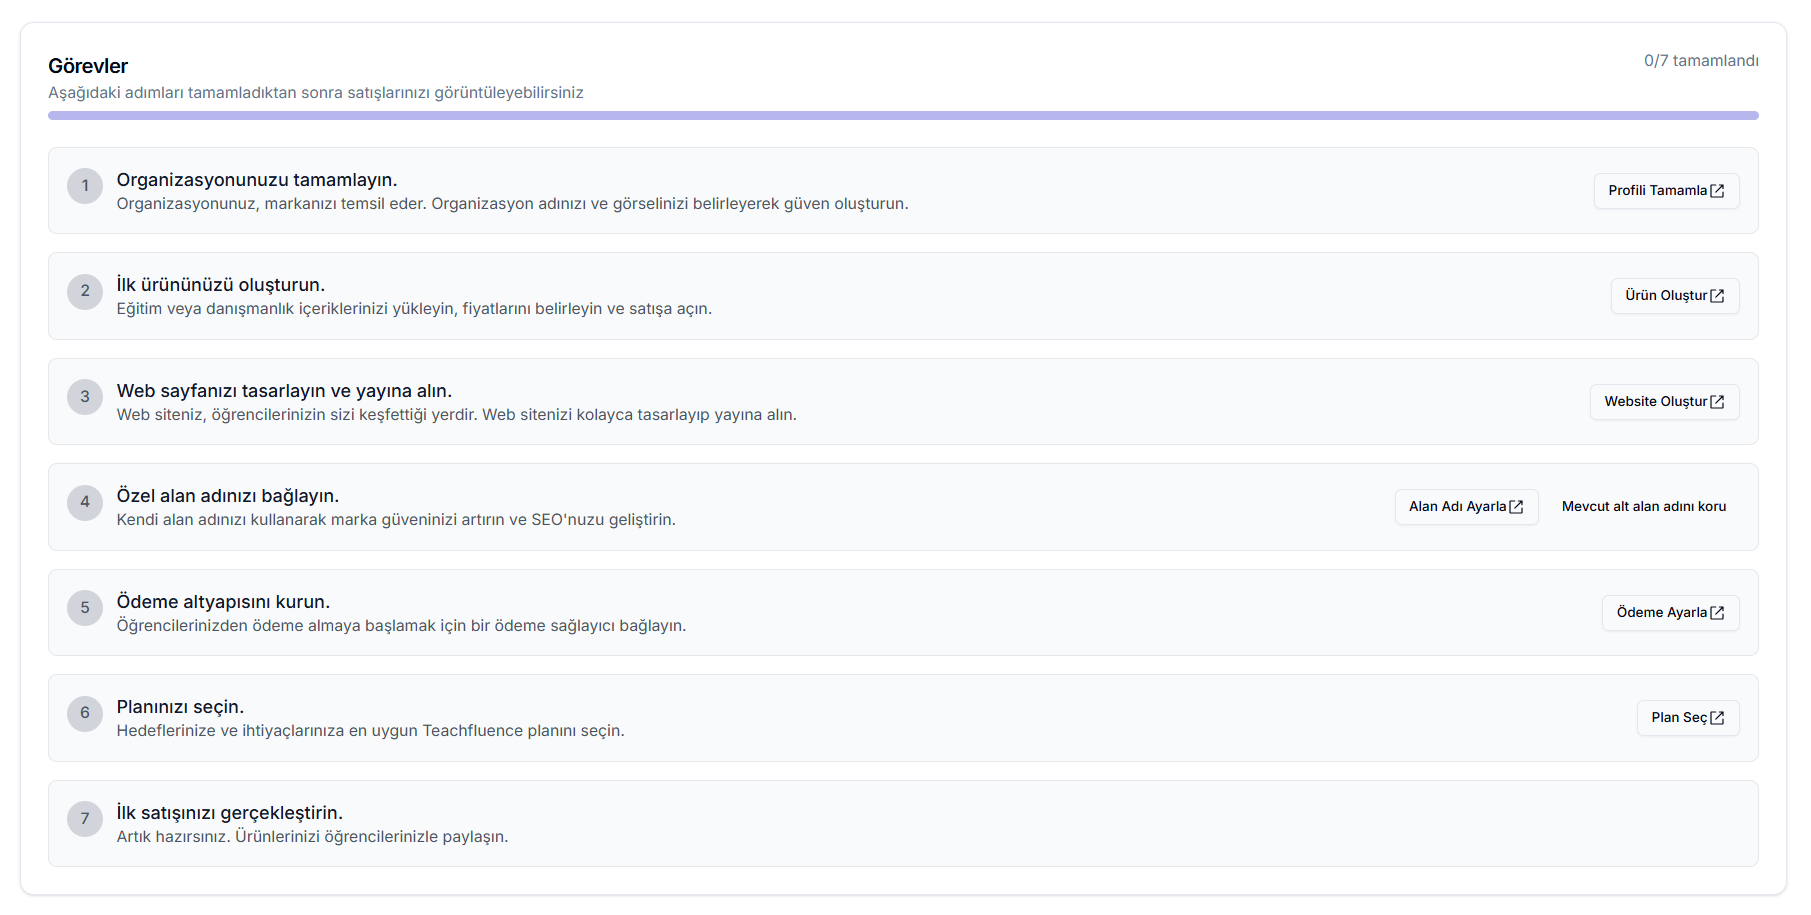Click the 'Planınızı seçin.' title

tap(180, 707)
